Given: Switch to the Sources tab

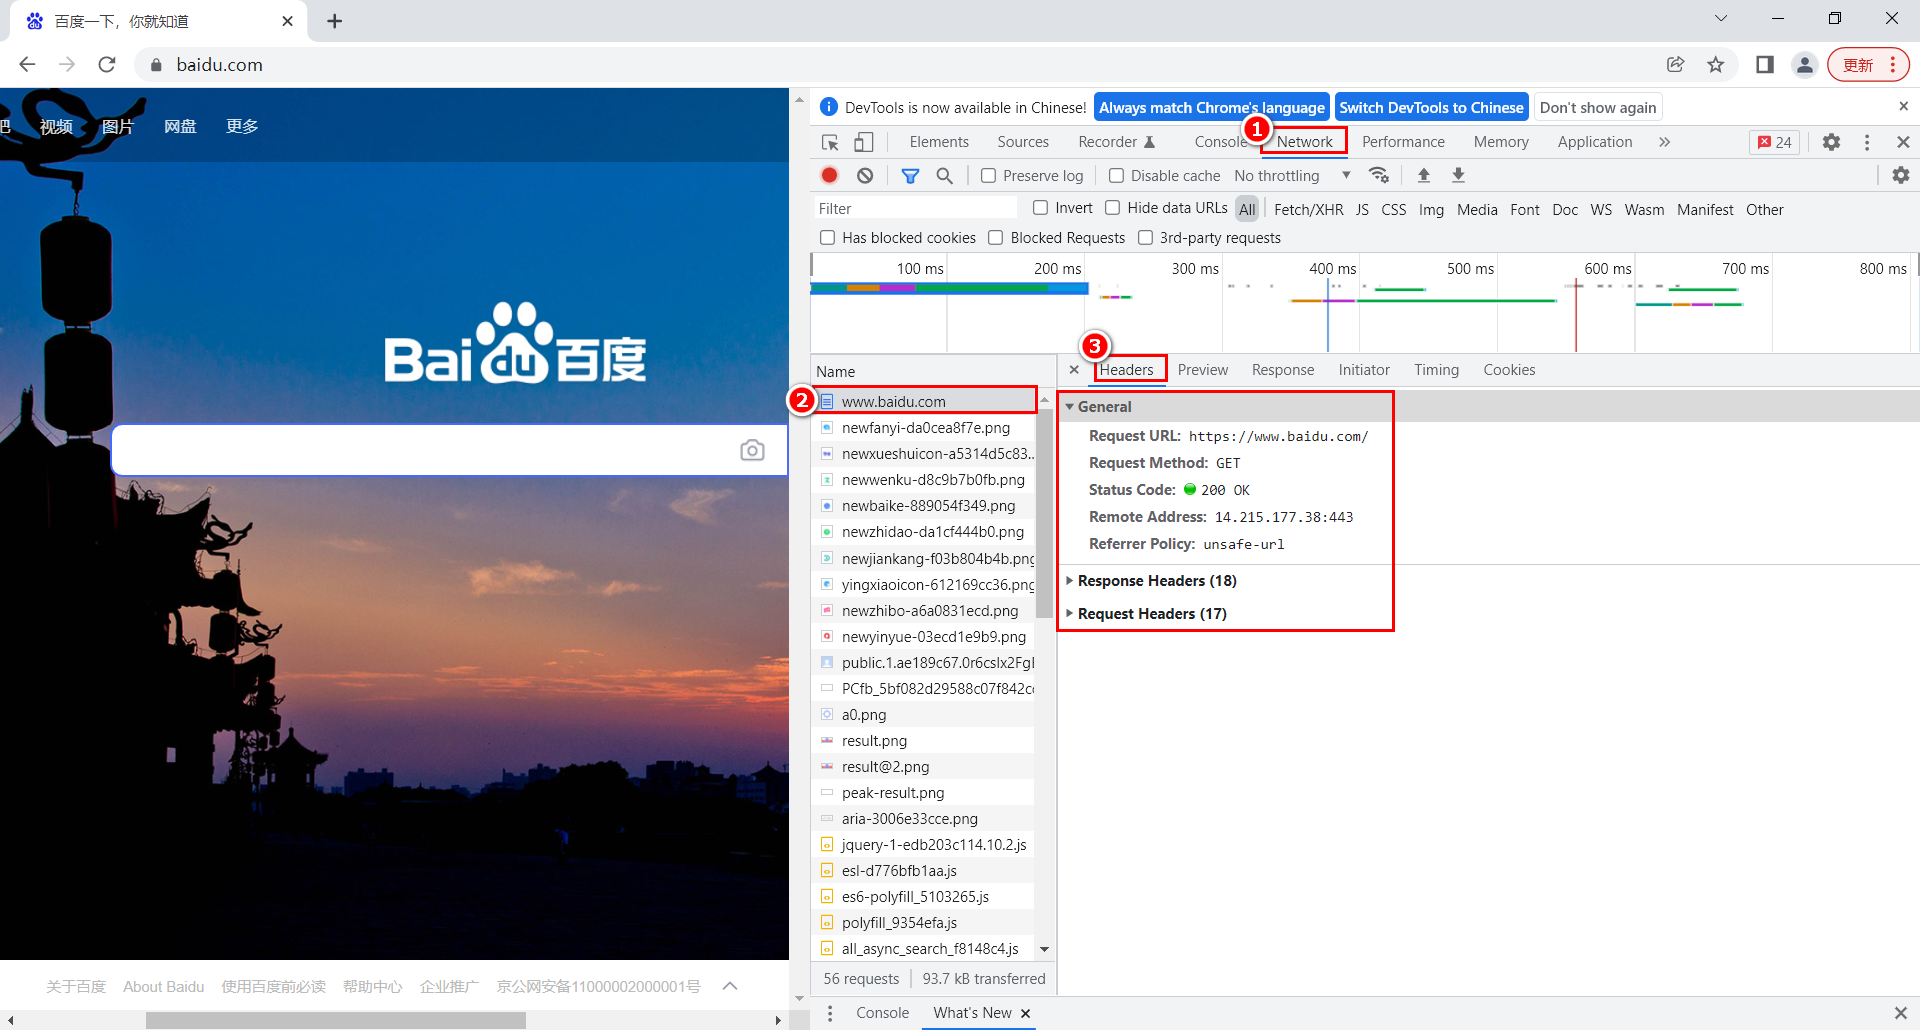Looking at the screenshot, I should [1023, 142].
